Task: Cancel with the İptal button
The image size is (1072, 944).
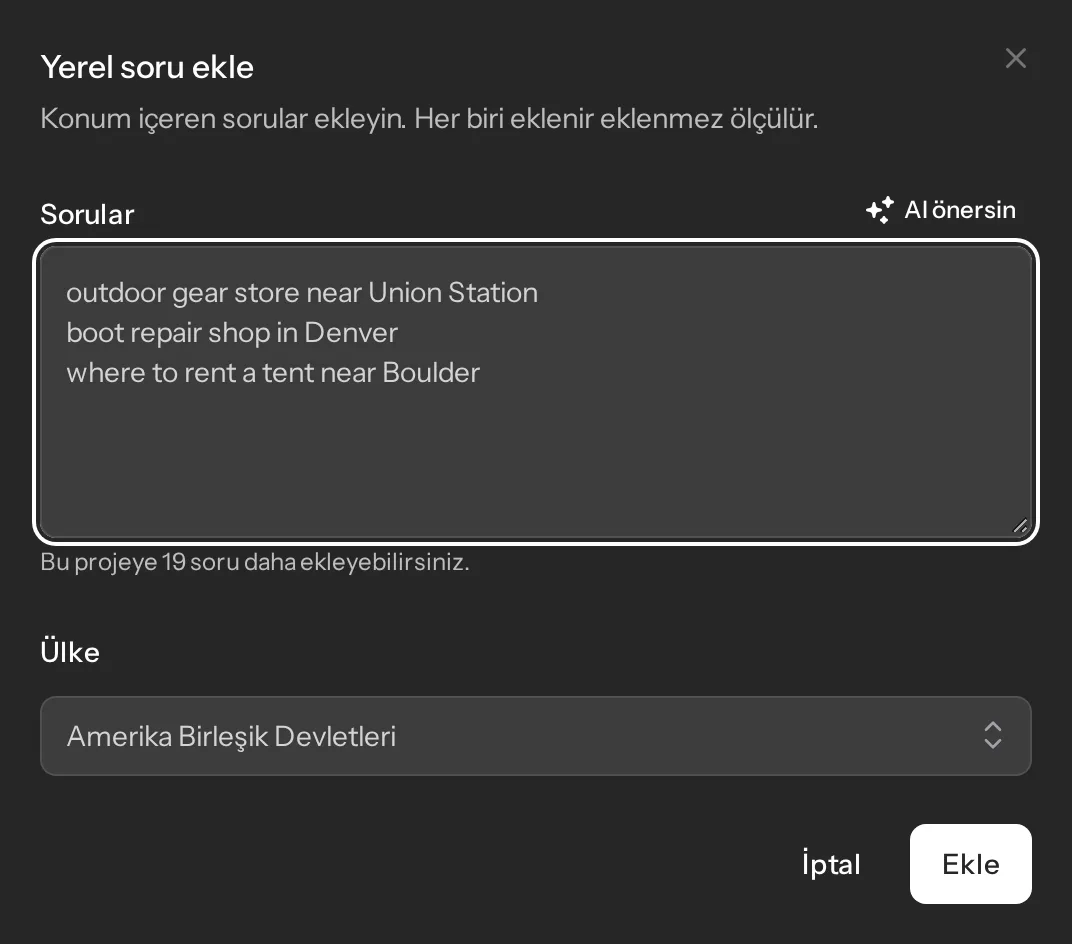Action: click(831, 864)
